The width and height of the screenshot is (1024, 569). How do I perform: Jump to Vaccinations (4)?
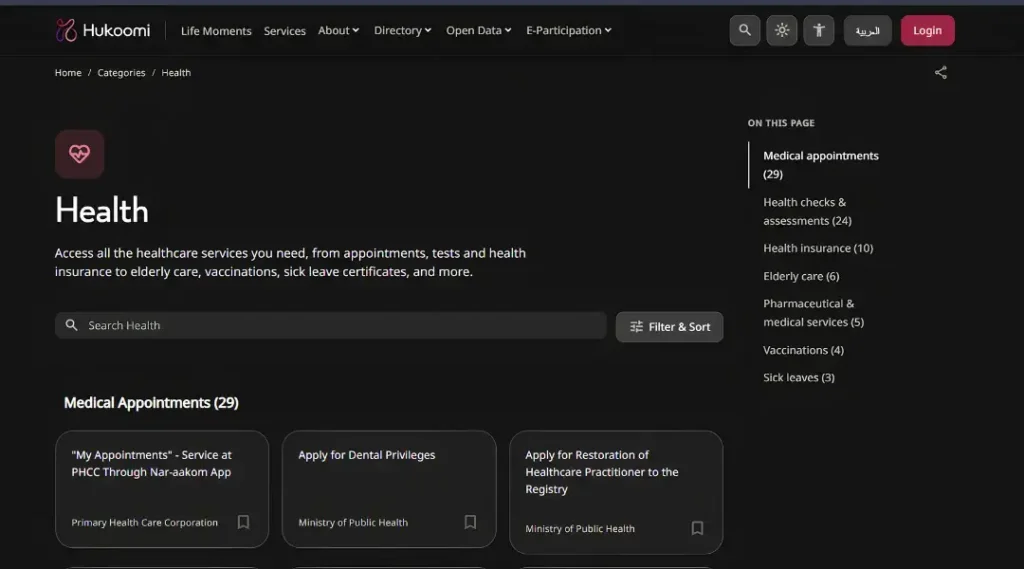[803, 350]
